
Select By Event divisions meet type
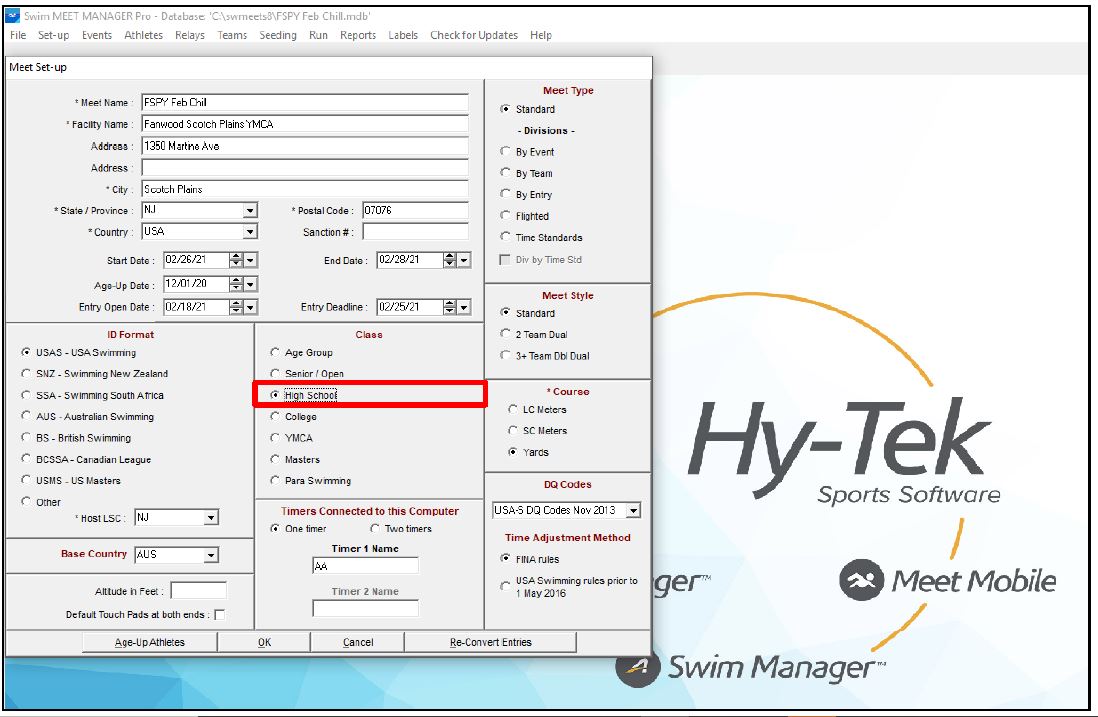pos(506,151)
